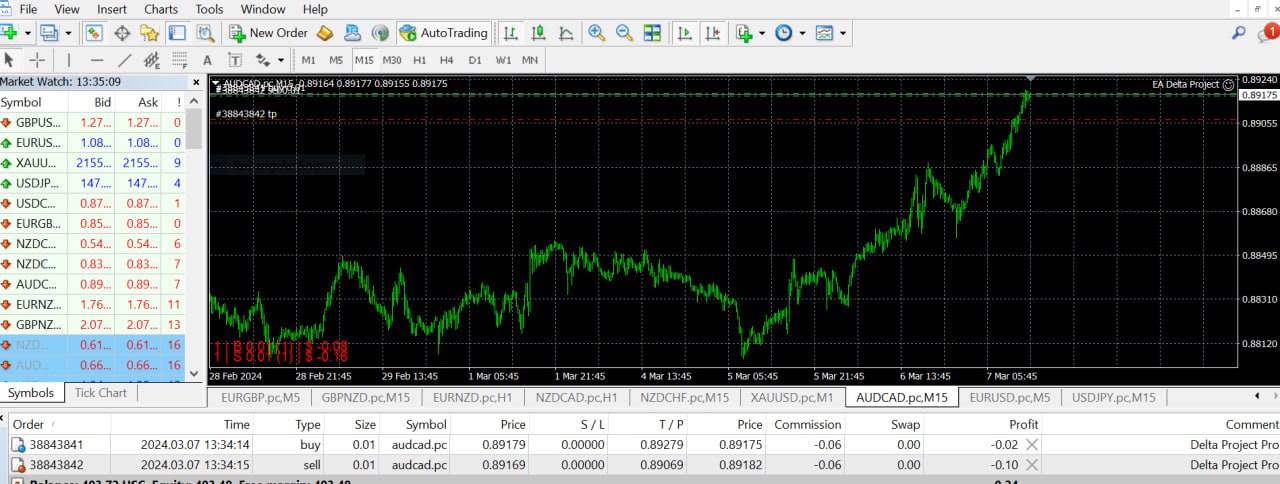Select the Fibonacci retracement tool
The width and height of the screenshot is (1280, 484).
click(x=179, y=60)
